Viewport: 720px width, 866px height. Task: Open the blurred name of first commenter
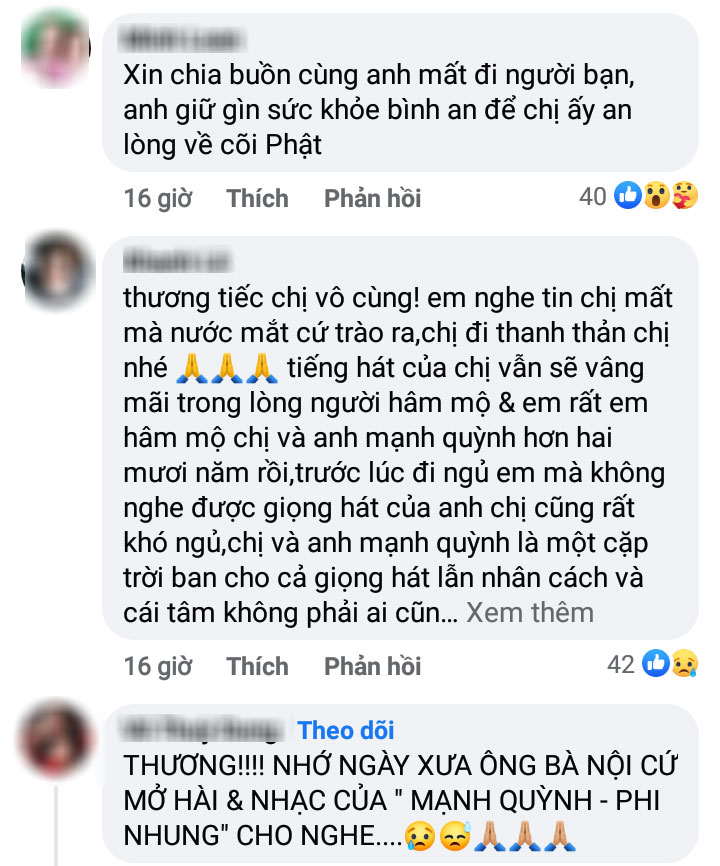coord(181,40)
